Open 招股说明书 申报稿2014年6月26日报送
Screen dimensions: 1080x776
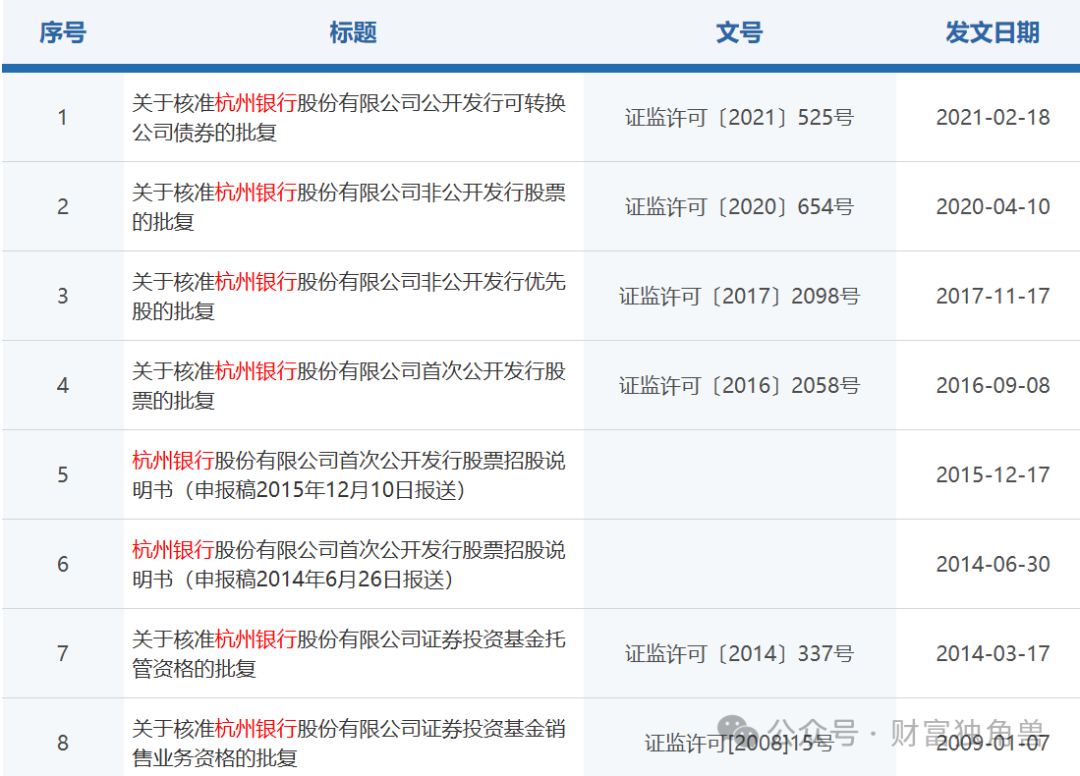pyautogui.click(x=349, y=565)
